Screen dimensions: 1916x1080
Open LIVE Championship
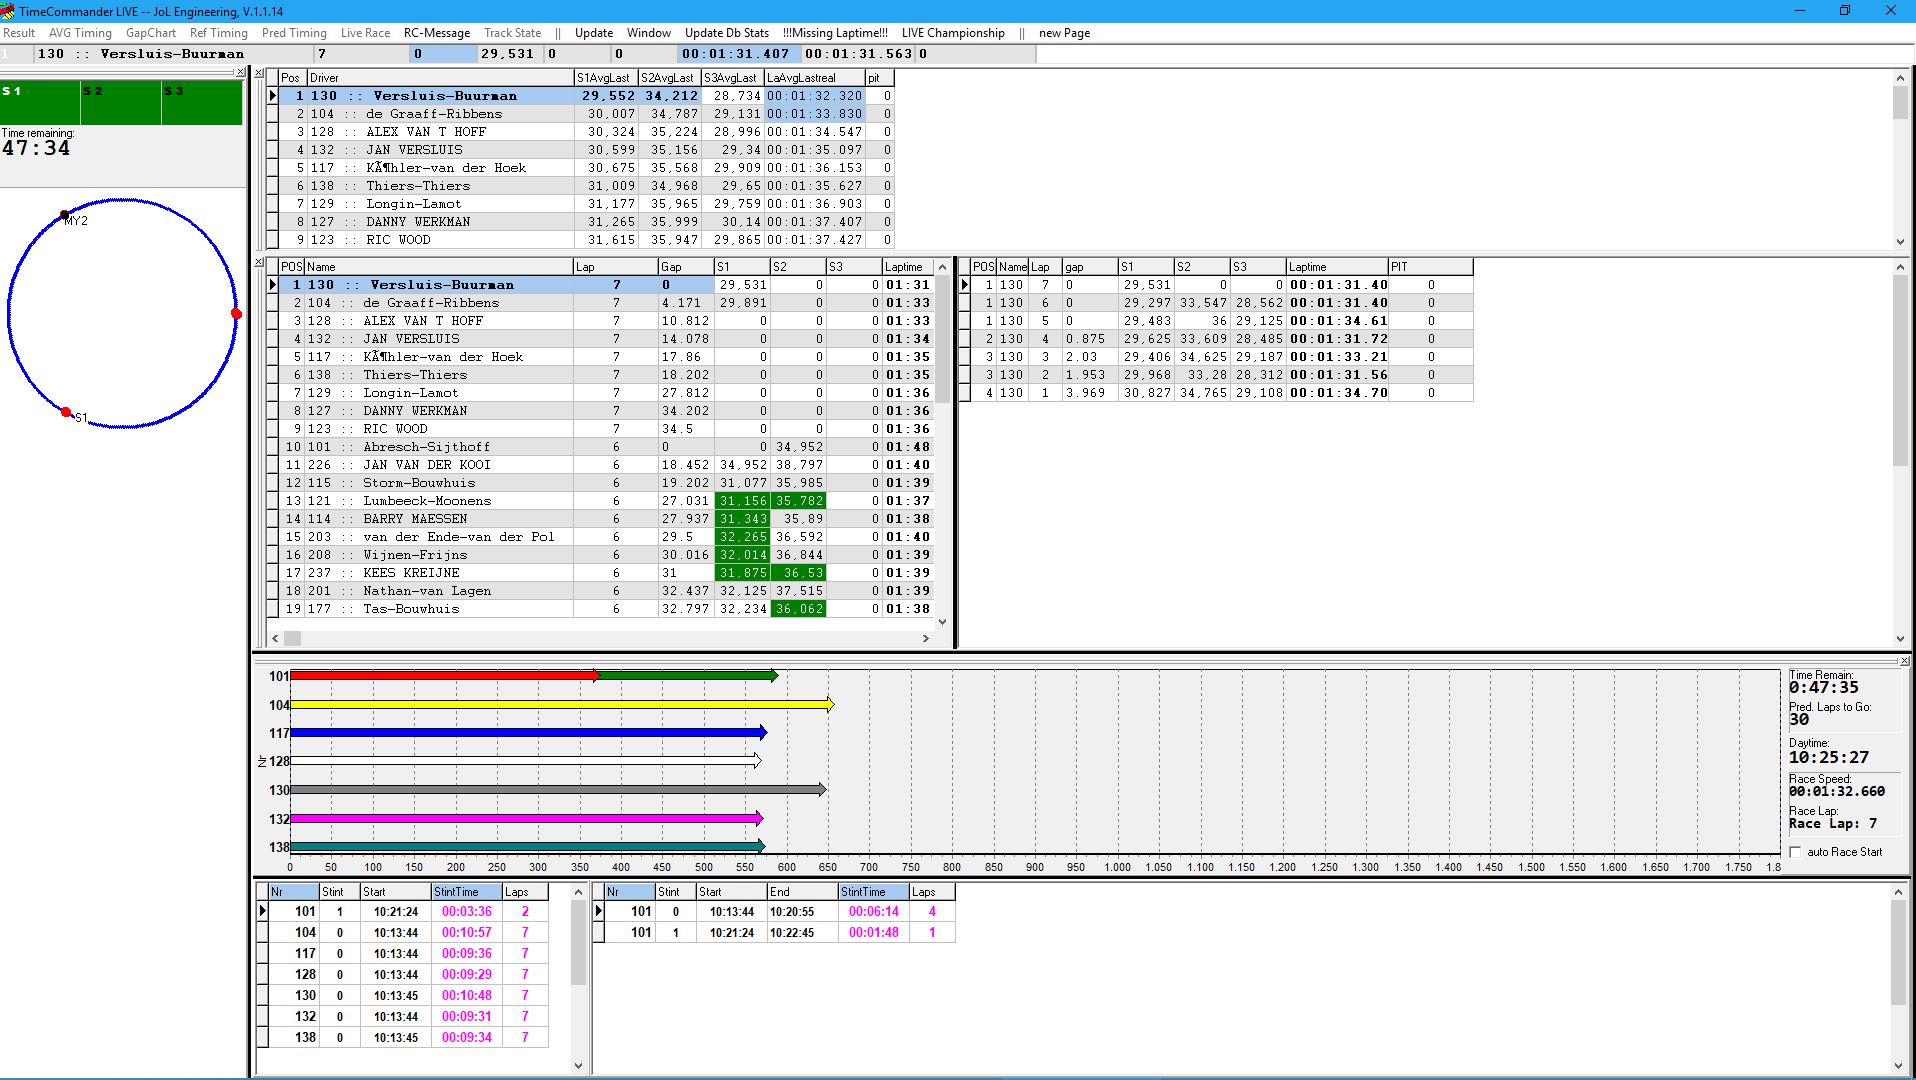click(953, 33)
